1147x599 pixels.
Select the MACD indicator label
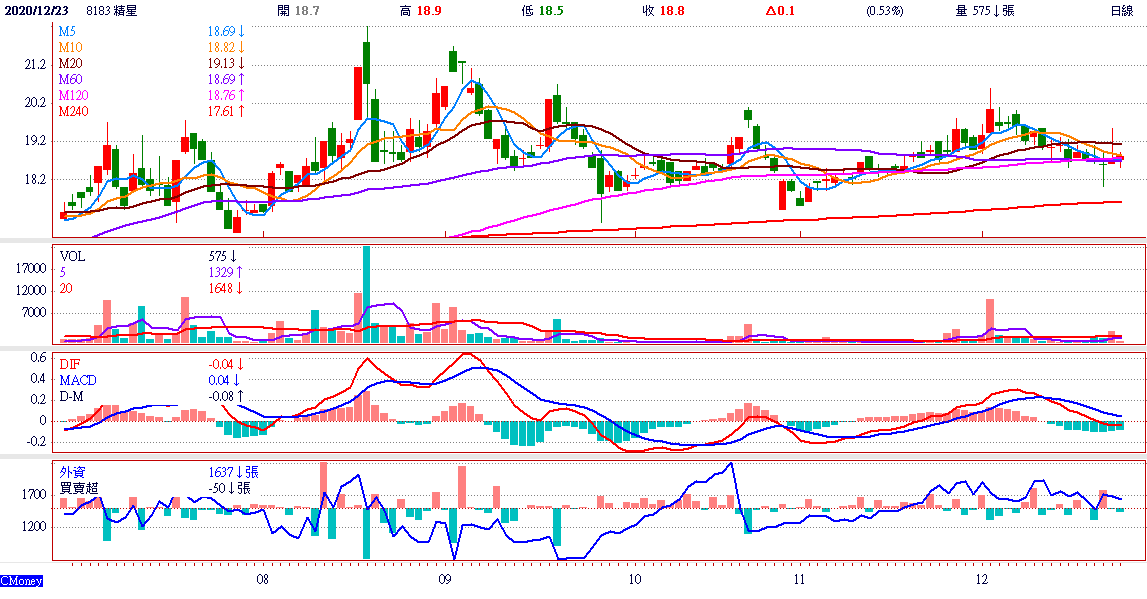(77, 380)
